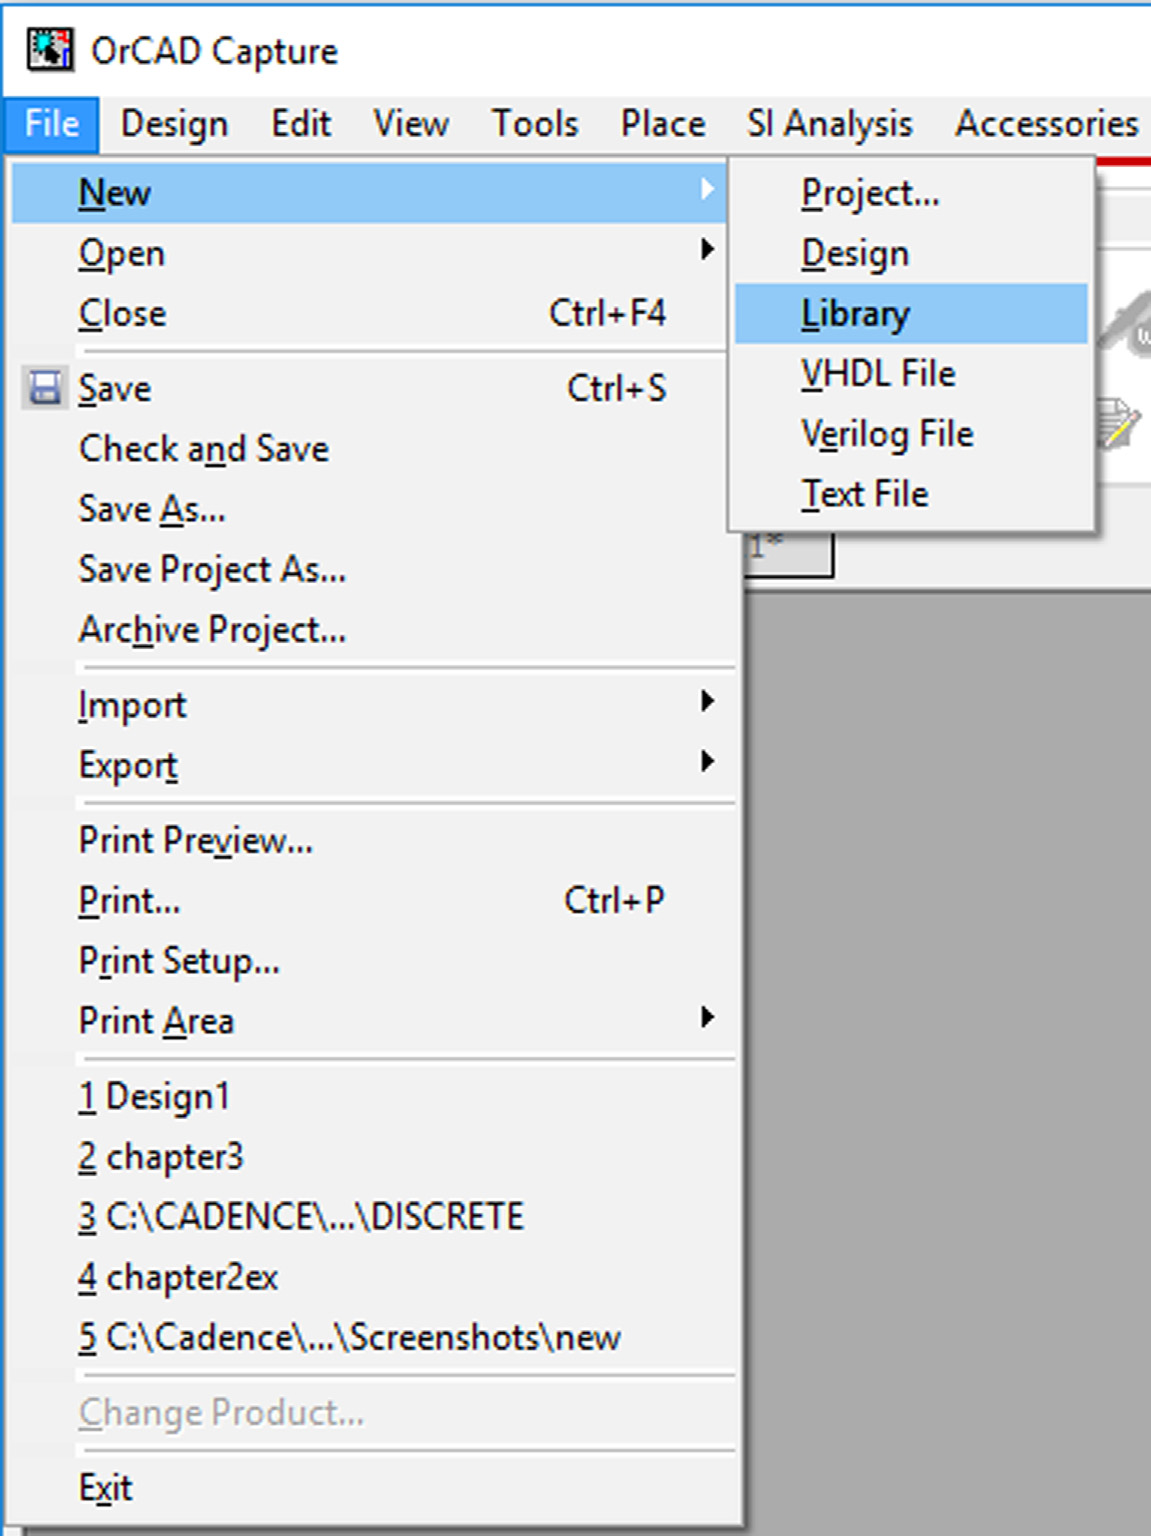Open the SI Analysis menu

(829, 124)
